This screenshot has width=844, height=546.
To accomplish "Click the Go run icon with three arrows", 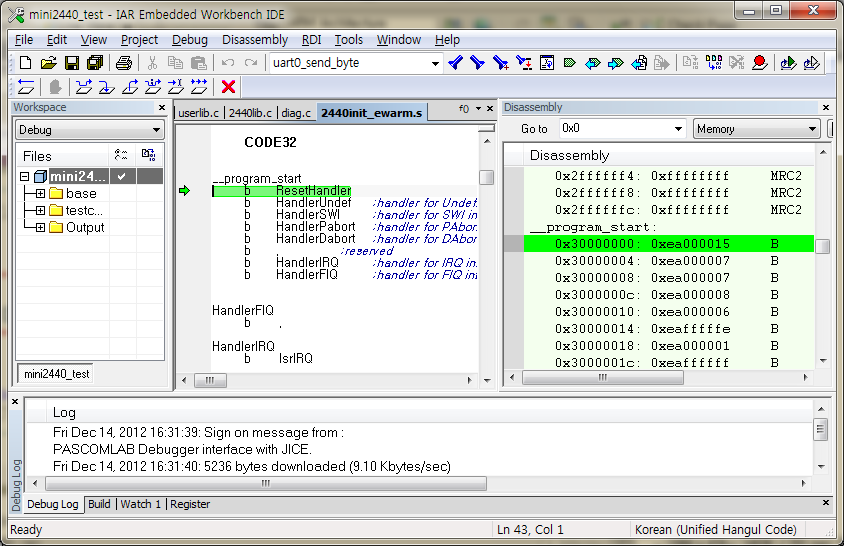I will coord(199,87).
